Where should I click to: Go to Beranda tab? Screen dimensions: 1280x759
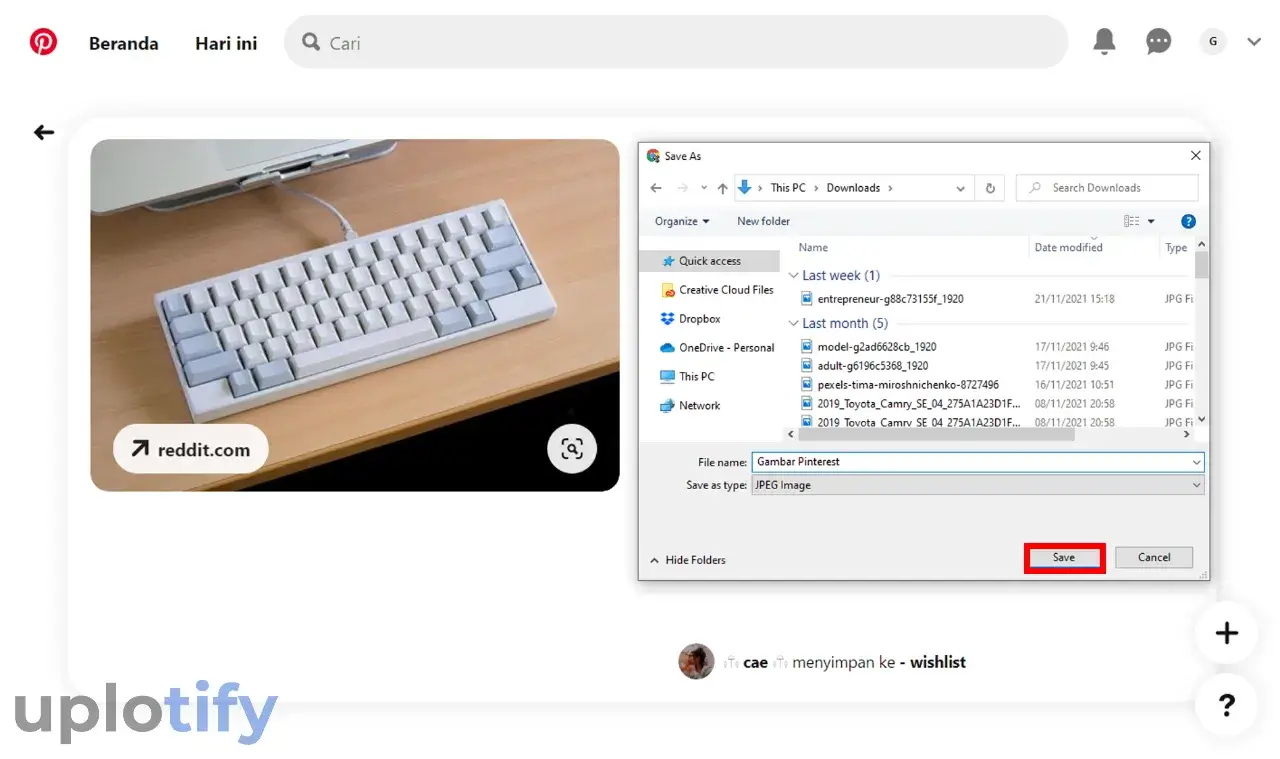tap(124, 43)
